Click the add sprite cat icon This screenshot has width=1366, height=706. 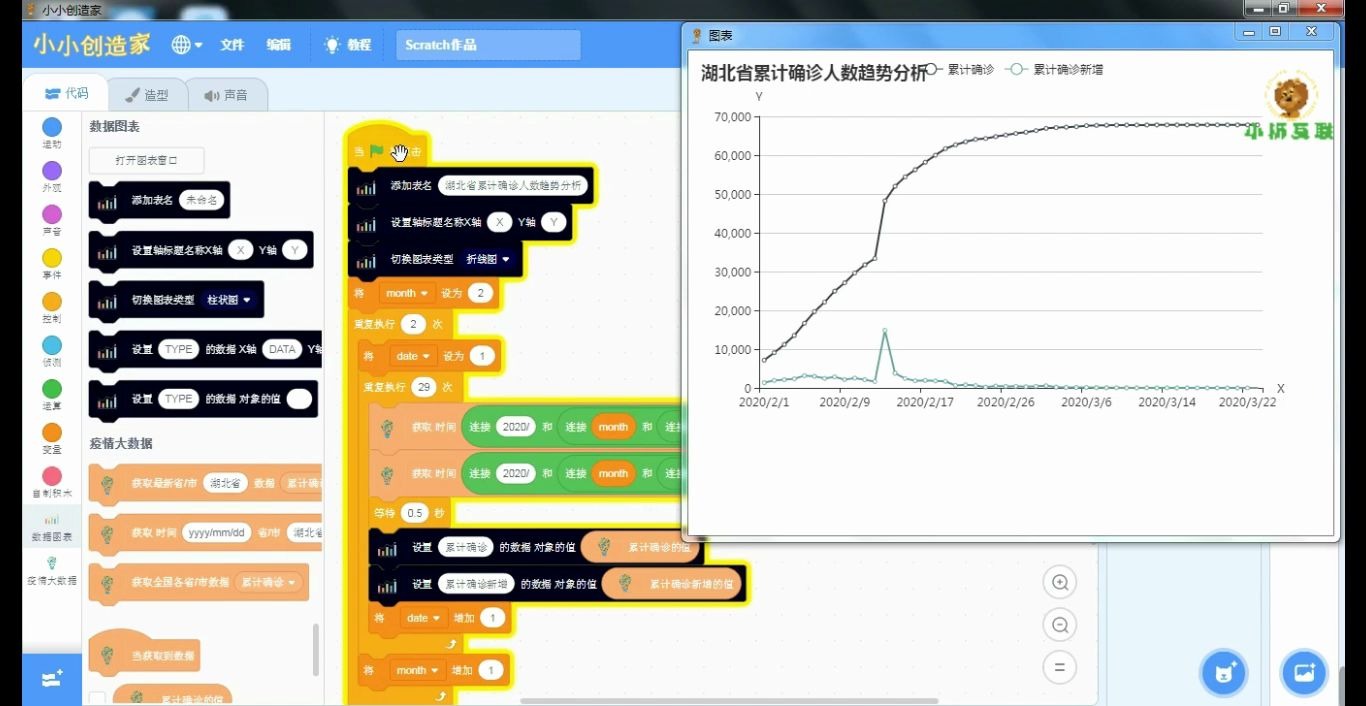[1223, 672]
